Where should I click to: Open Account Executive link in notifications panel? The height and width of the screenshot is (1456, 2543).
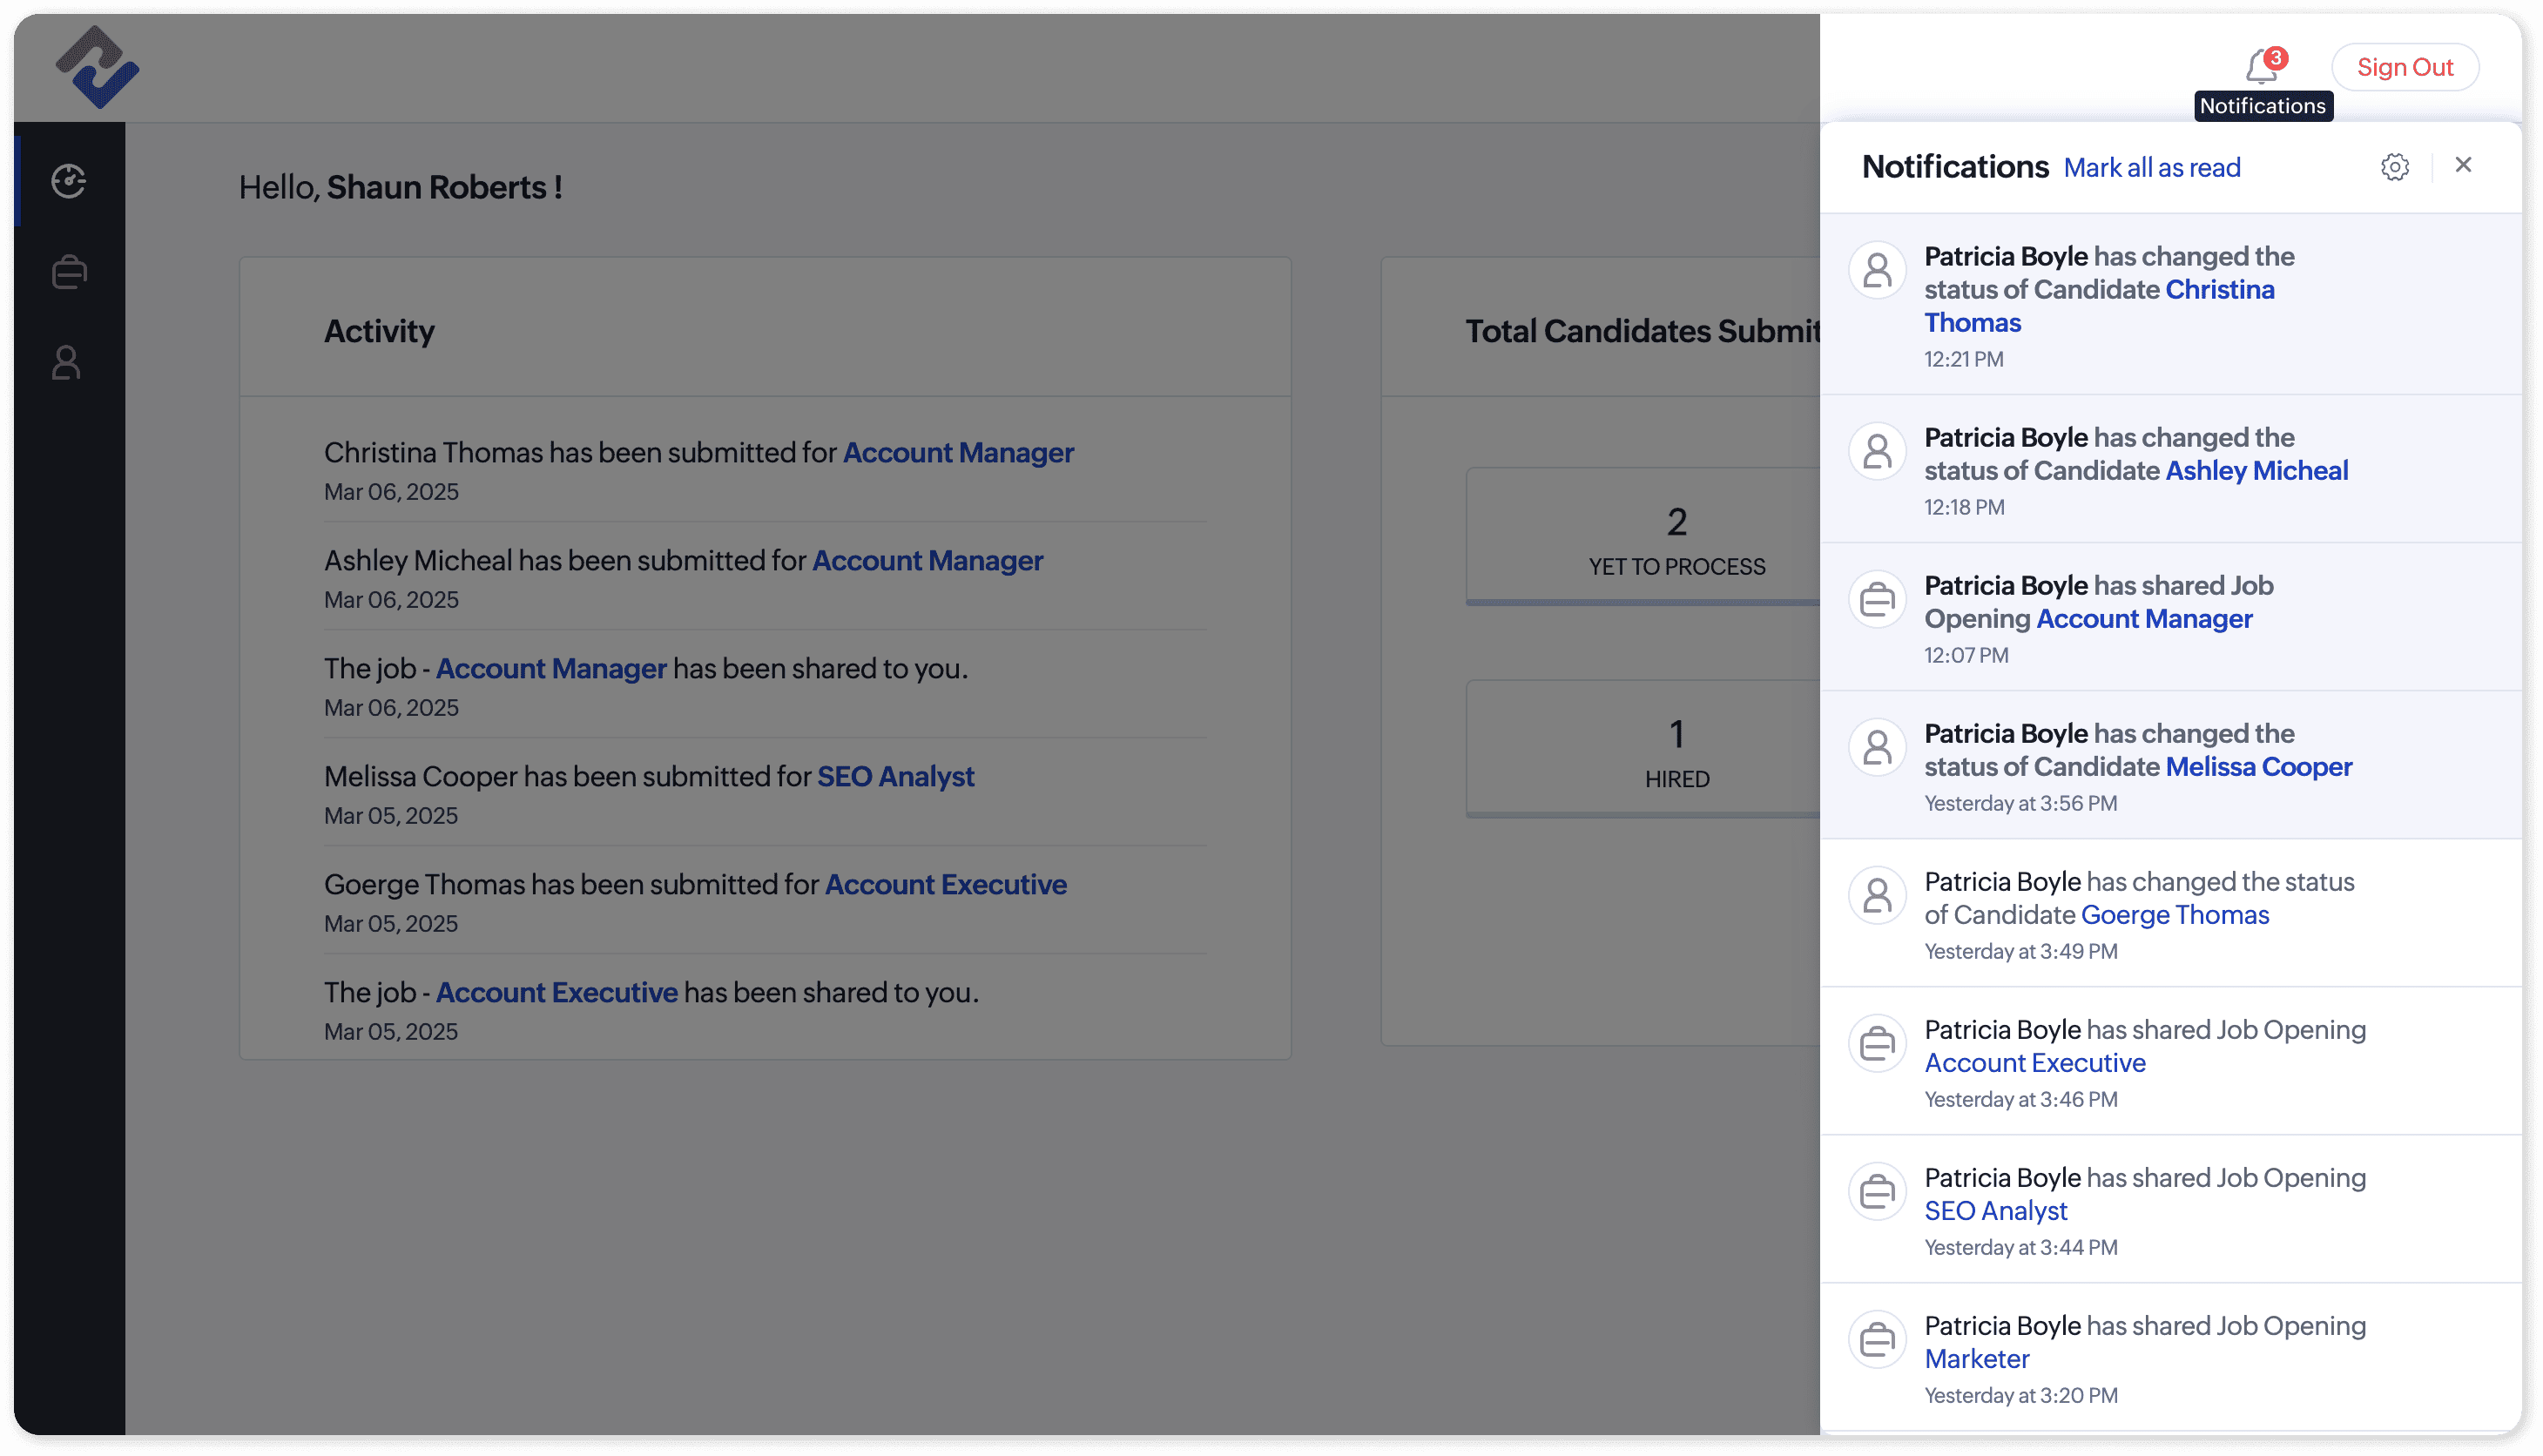click(x=2034, y=1063)
